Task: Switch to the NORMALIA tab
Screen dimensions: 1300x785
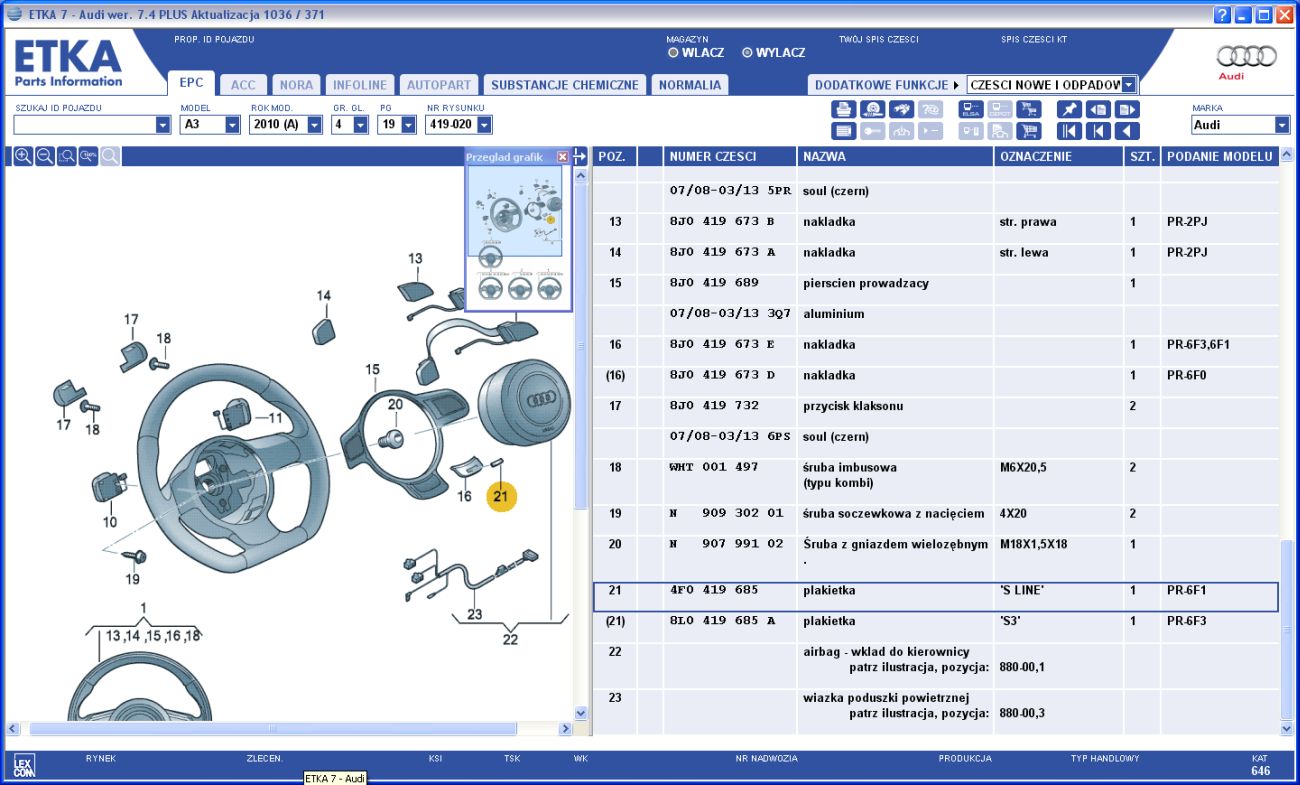Action: tap(689, 85)
